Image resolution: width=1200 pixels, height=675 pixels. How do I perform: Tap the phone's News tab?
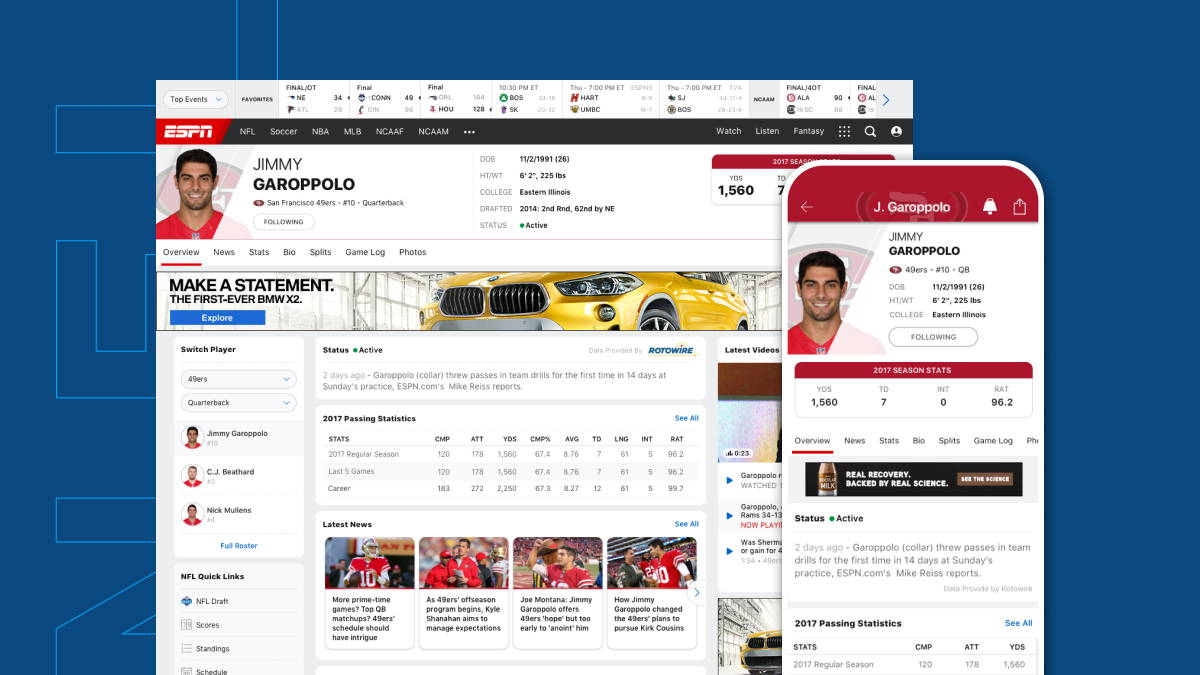(x=854, y=441)
